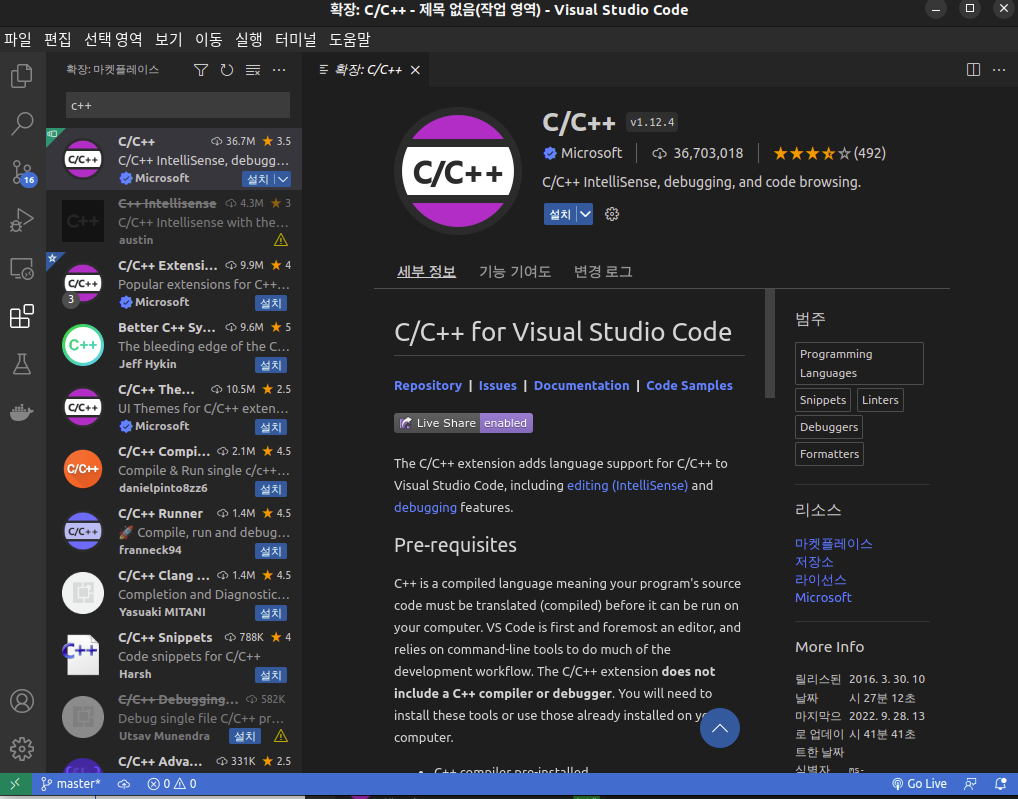This screenshot has width=1018, height=799.
Task: Open the Code Samples link
Action: (x=689, y=386)
